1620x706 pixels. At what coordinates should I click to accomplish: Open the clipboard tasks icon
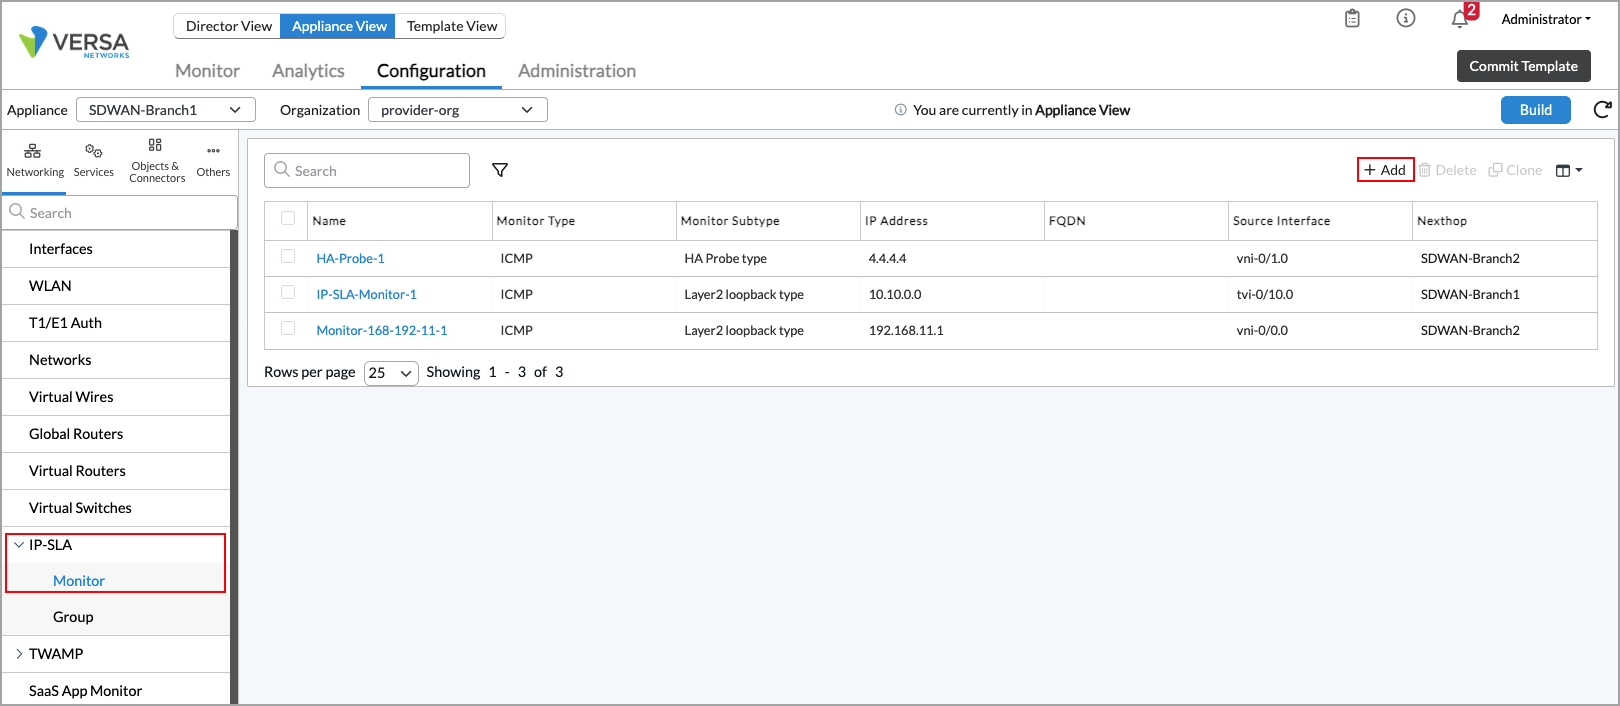coord(1352,18)
